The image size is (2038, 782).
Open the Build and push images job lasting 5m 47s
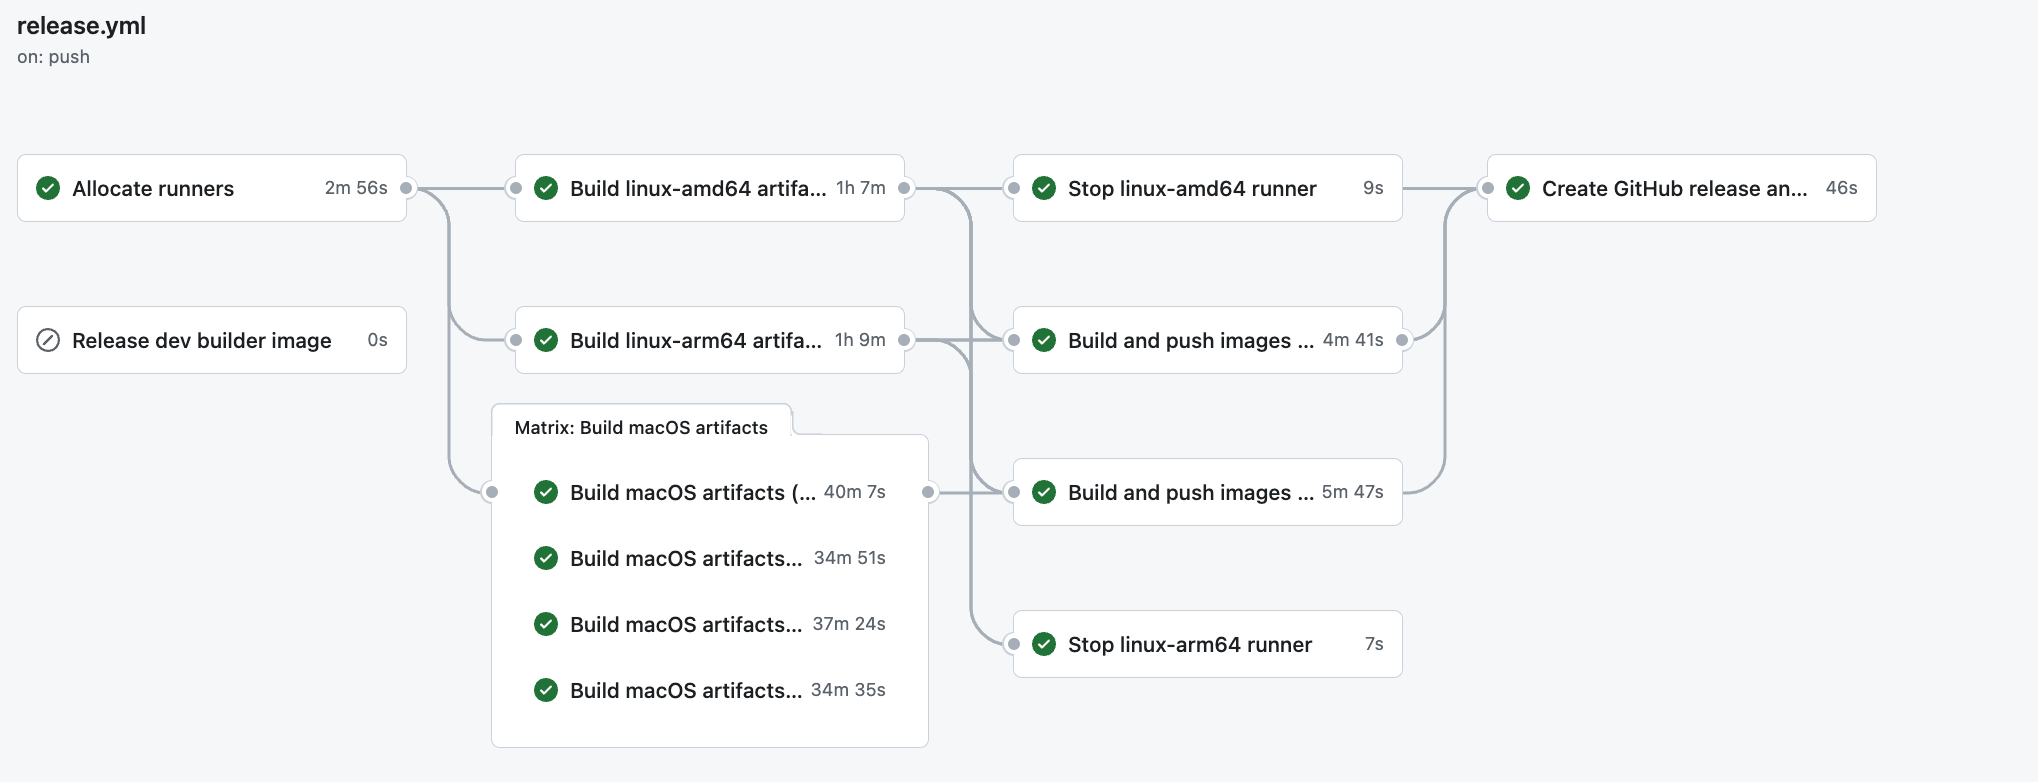[x=1190, y=493]
